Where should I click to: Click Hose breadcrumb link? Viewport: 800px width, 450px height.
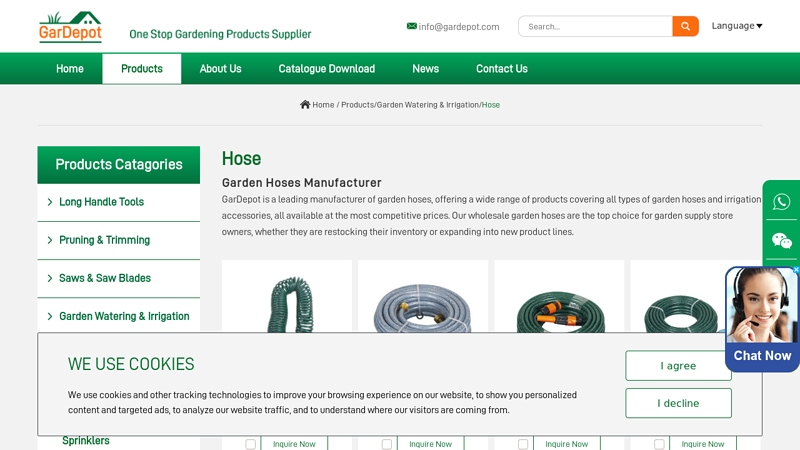[491, 105]
